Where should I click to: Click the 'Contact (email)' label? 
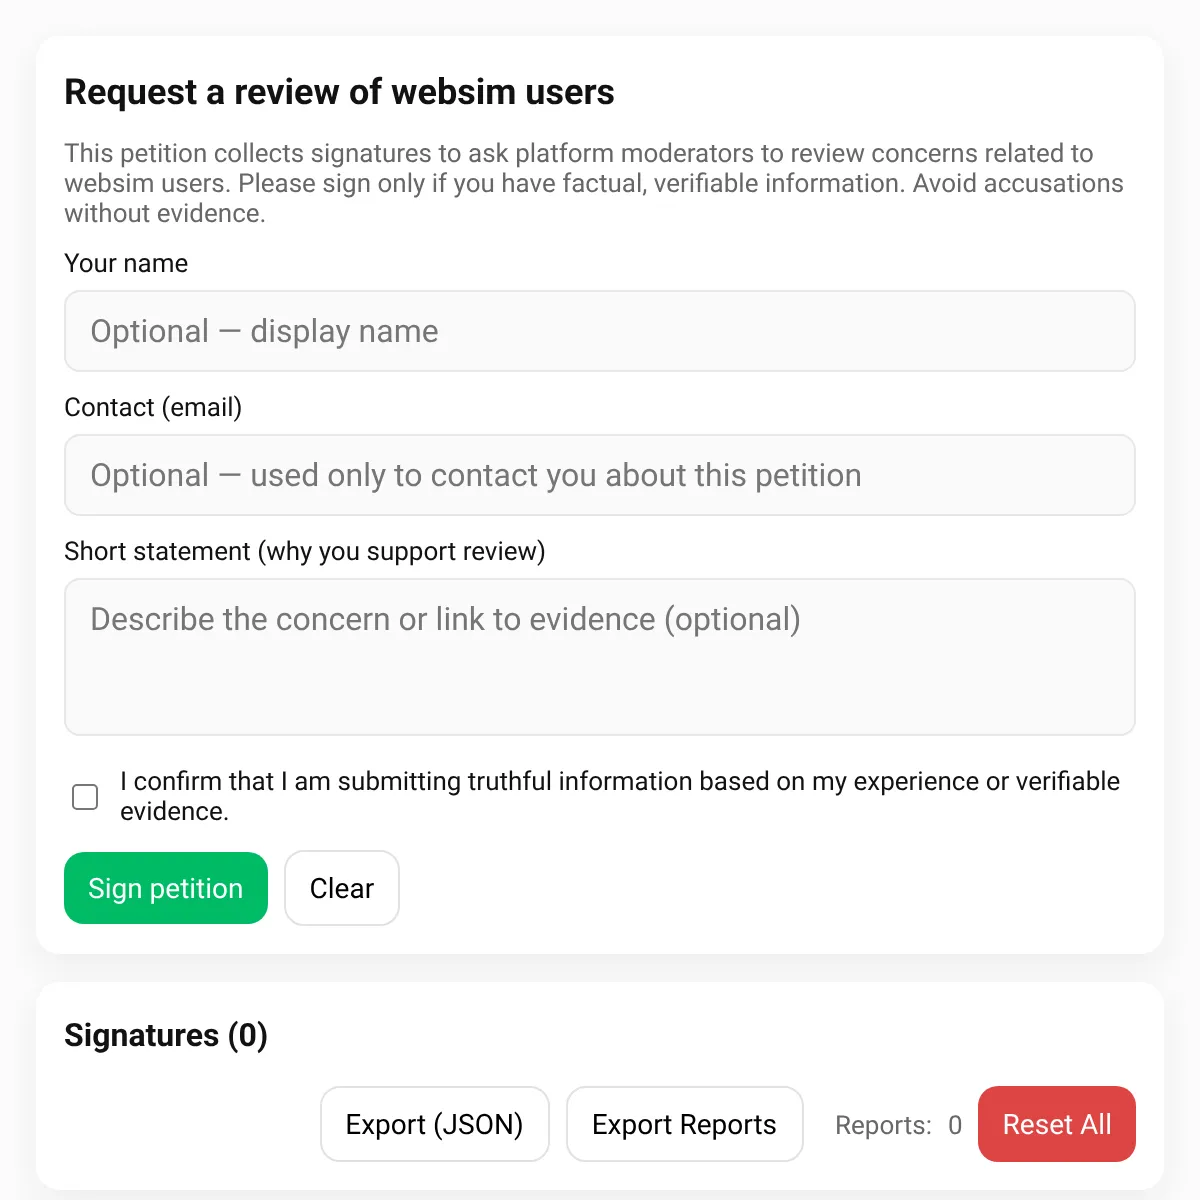point(153,407)
